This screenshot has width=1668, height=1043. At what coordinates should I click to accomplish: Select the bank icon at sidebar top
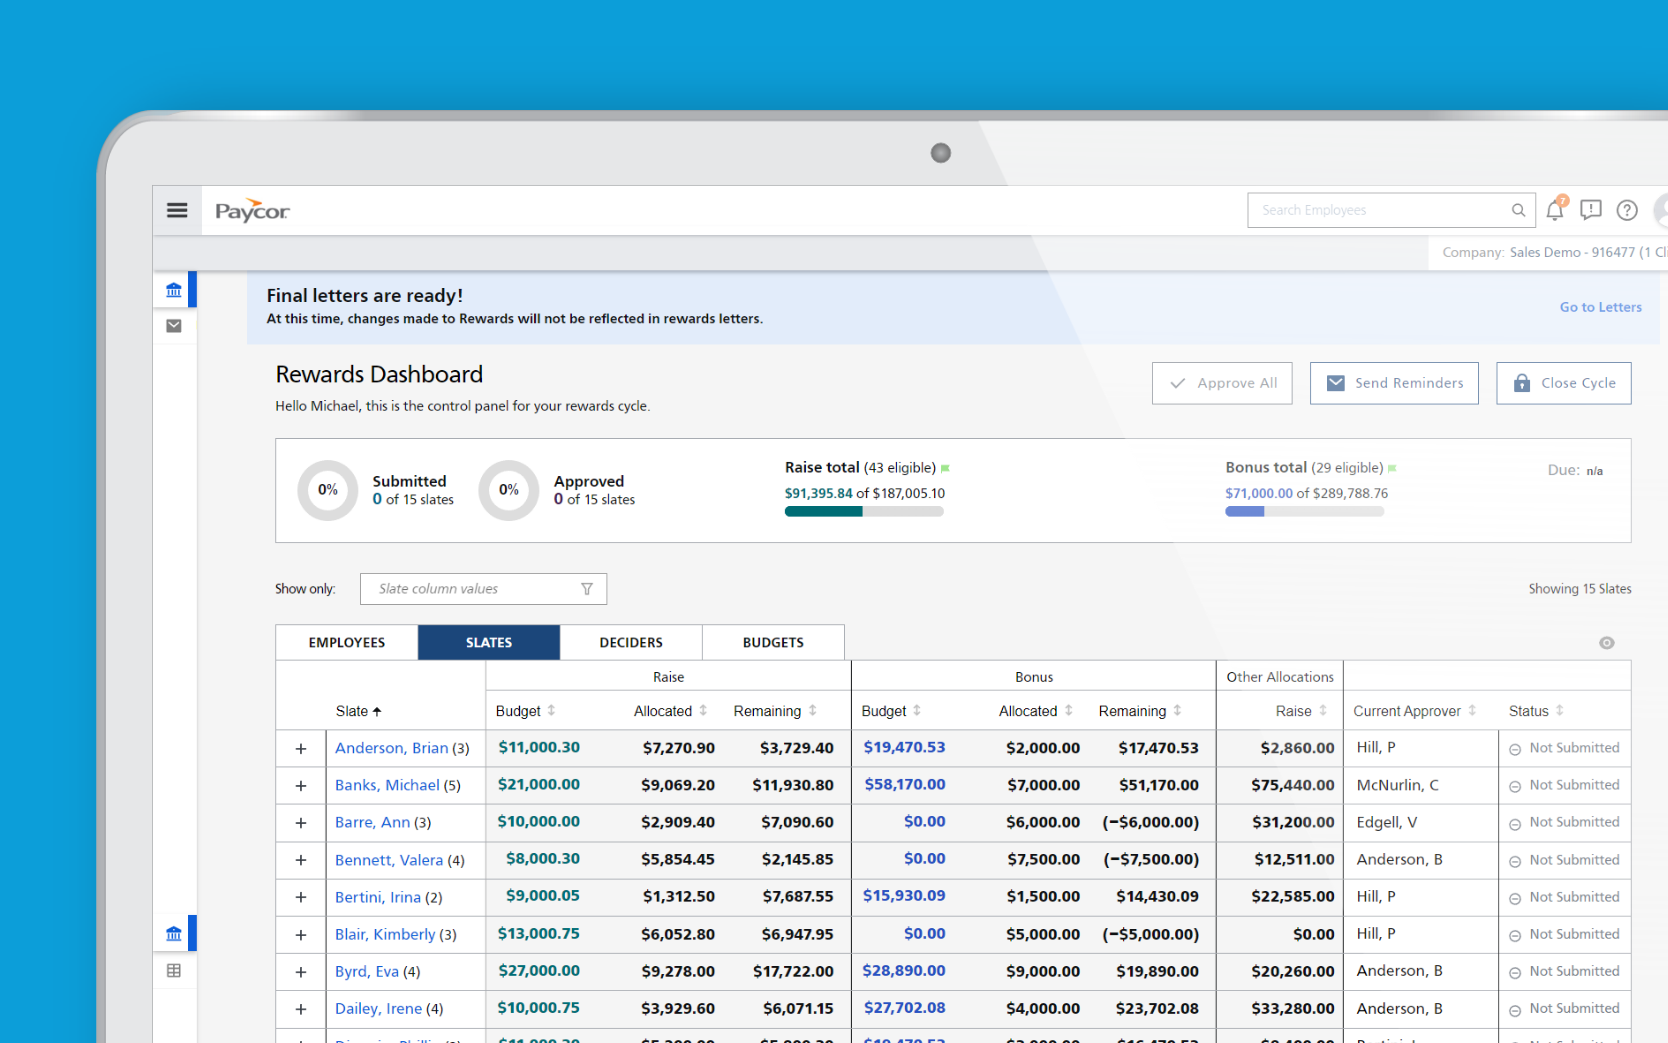pos(174,289)
